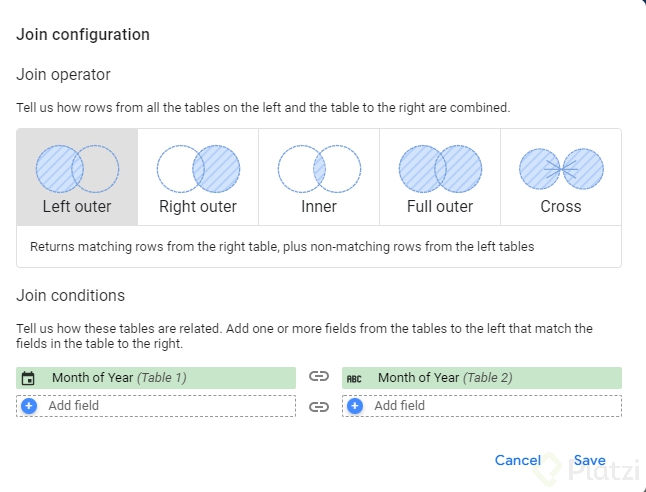
Task: Switch join operator to Inner label
Action: point(319,207)
